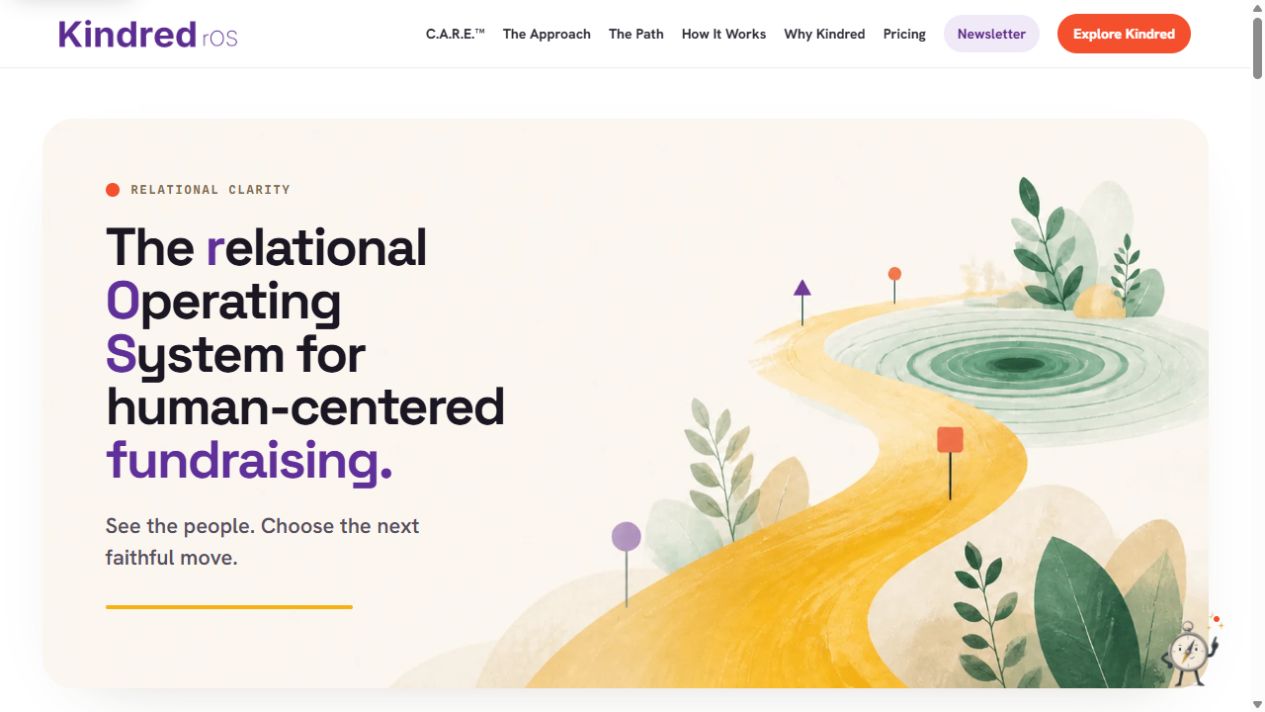Click the scrollbar up arrow
The image size is (1265, 712).
[x=1257, y=8]
